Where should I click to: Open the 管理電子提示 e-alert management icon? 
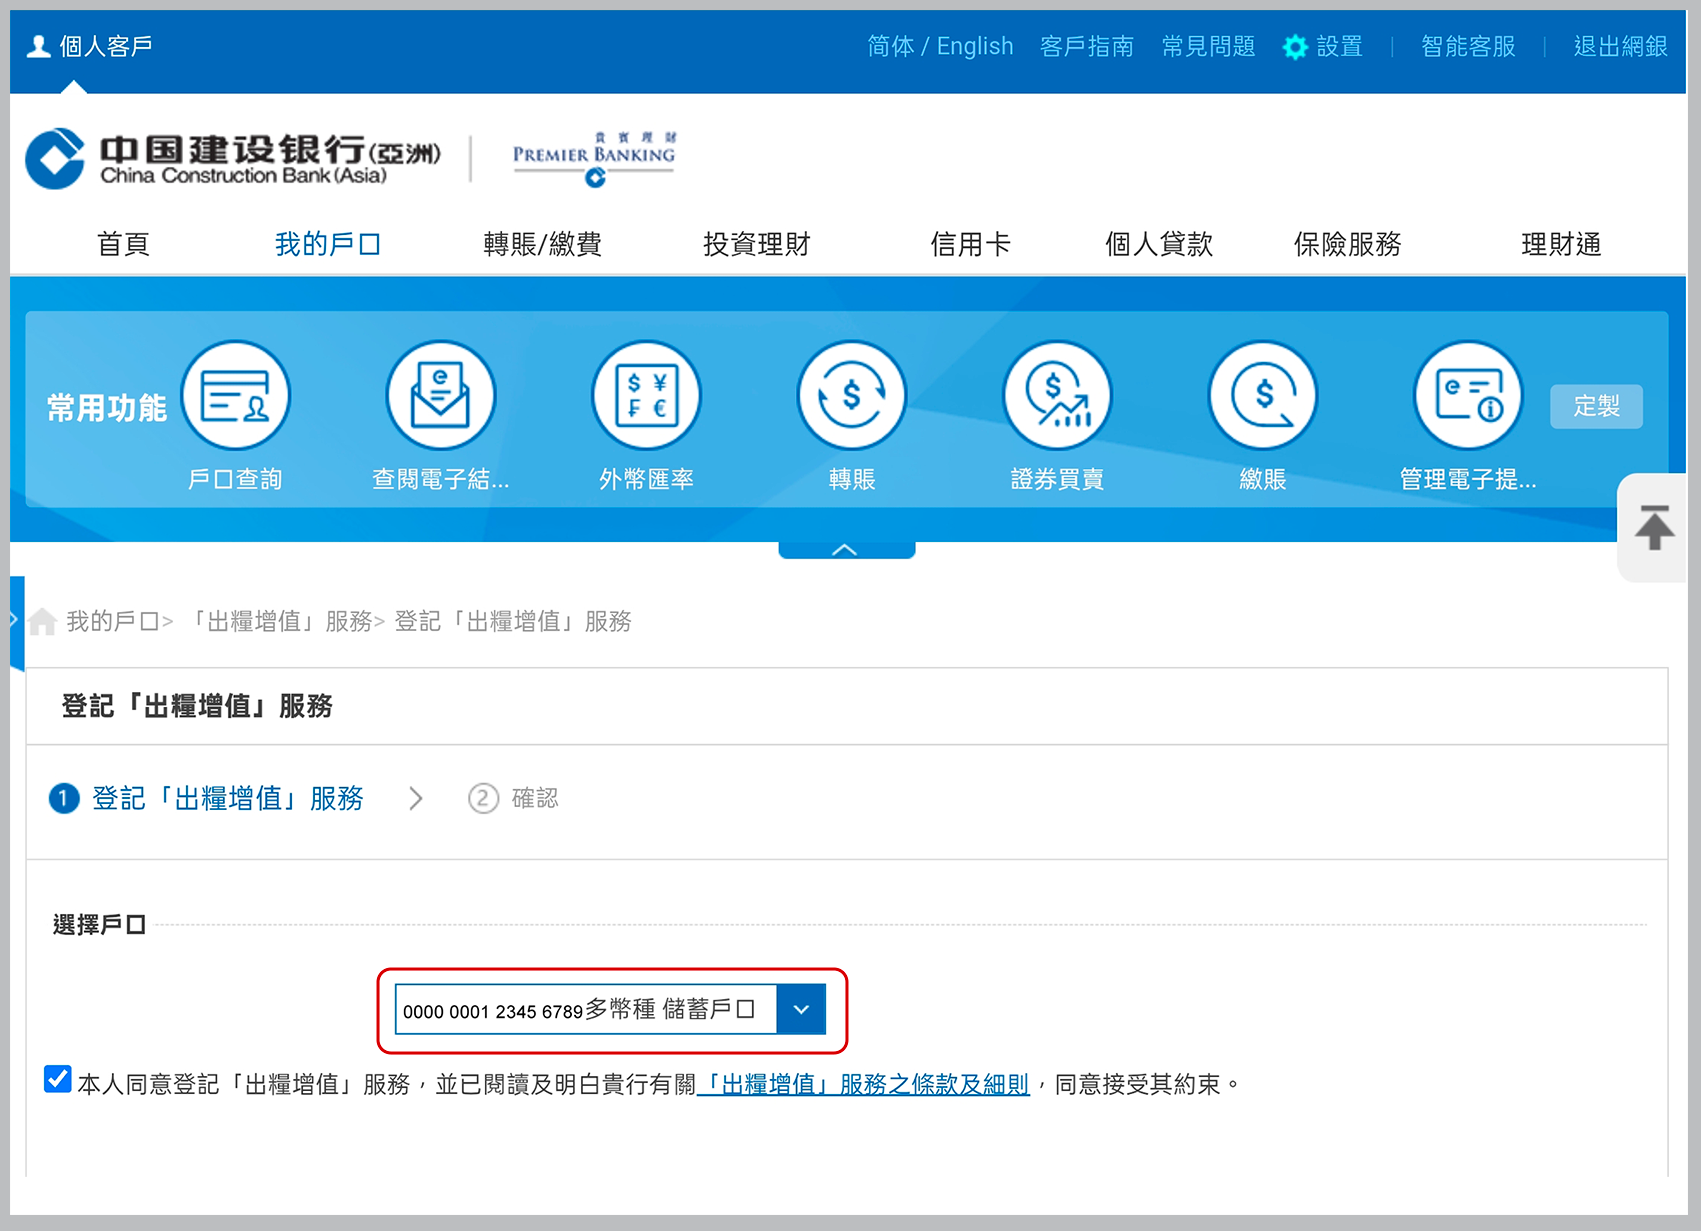(1467, 396)
